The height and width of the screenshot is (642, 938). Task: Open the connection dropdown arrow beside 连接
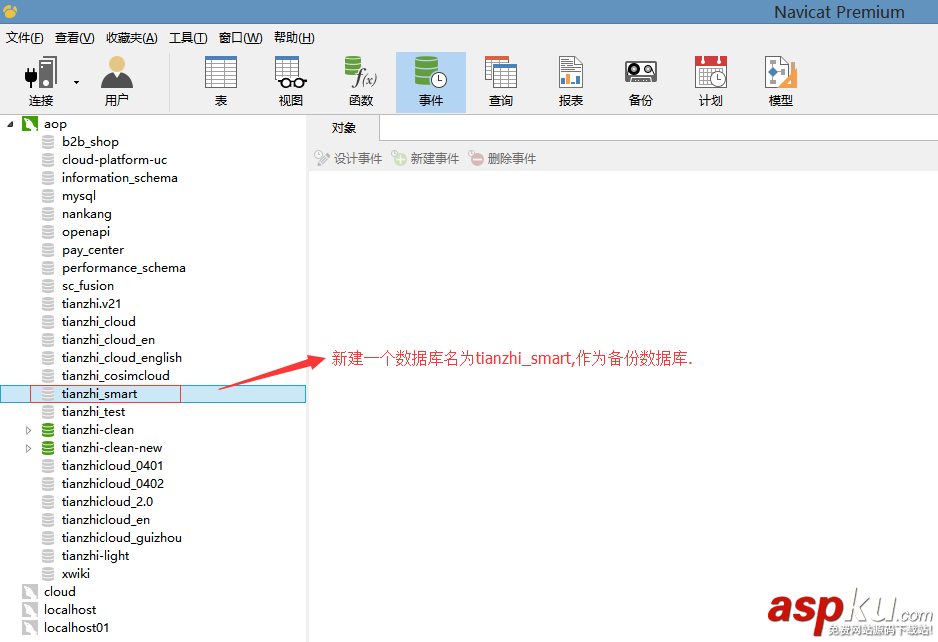click(x=77, y=82)
